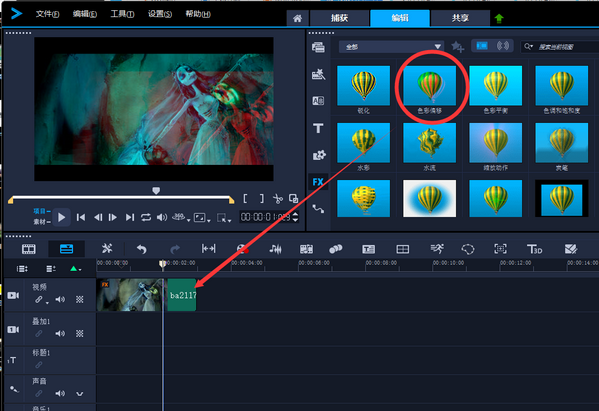Go to the Home workspace tab
The width and height of the screenshot is (599, 411).
tap(298, 18)
